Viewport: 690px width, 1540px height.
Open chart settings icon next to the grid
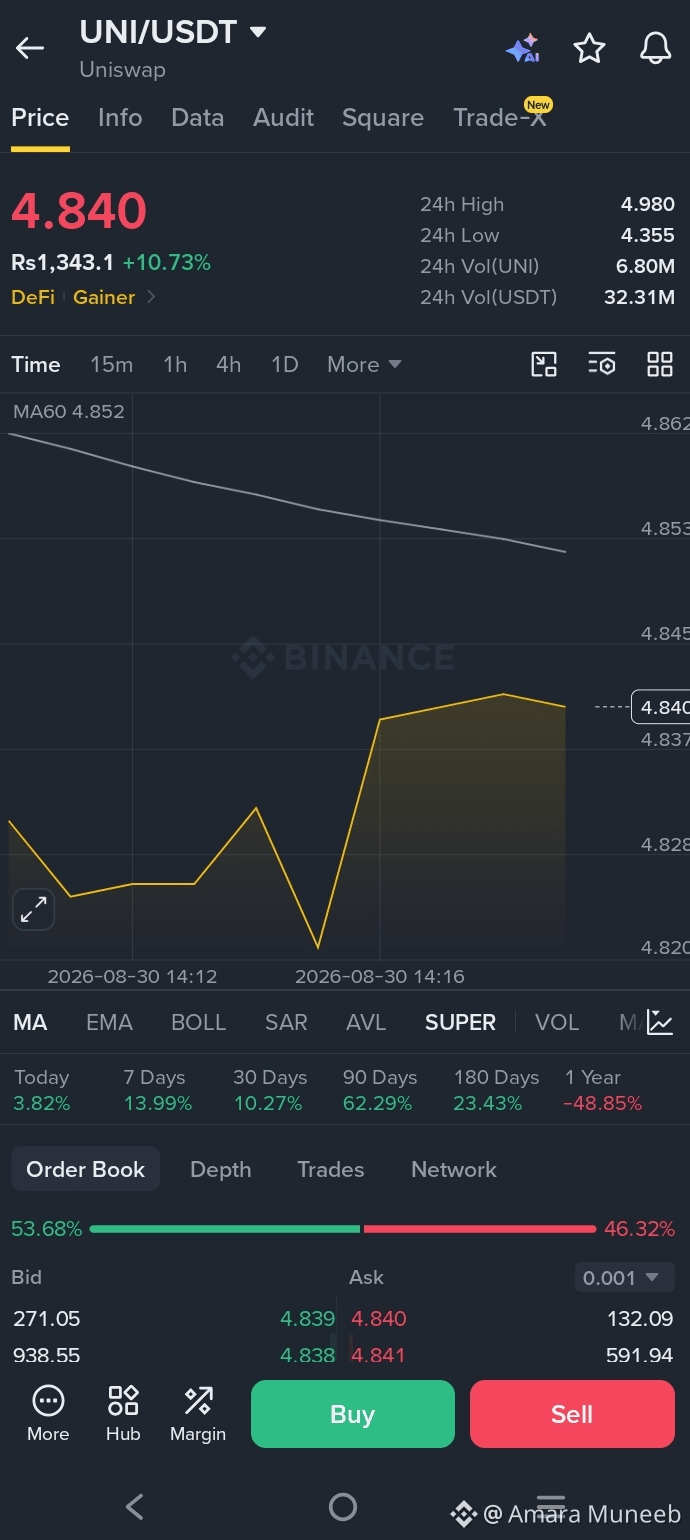pyautogui.click(x=602, y=364)
